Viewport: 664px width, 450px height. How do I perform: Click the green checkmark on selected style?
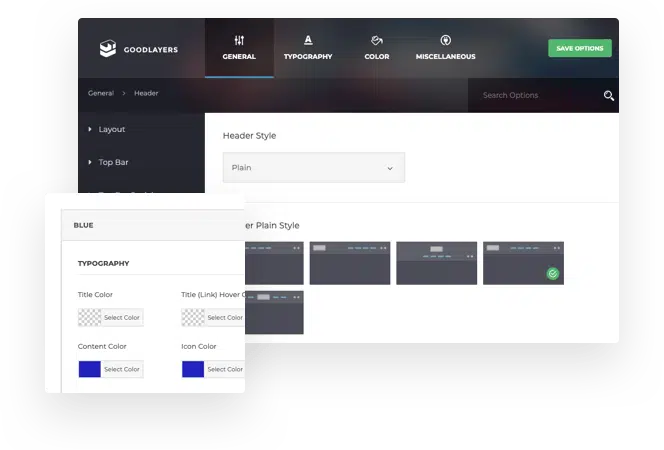[x=552, y=273]
